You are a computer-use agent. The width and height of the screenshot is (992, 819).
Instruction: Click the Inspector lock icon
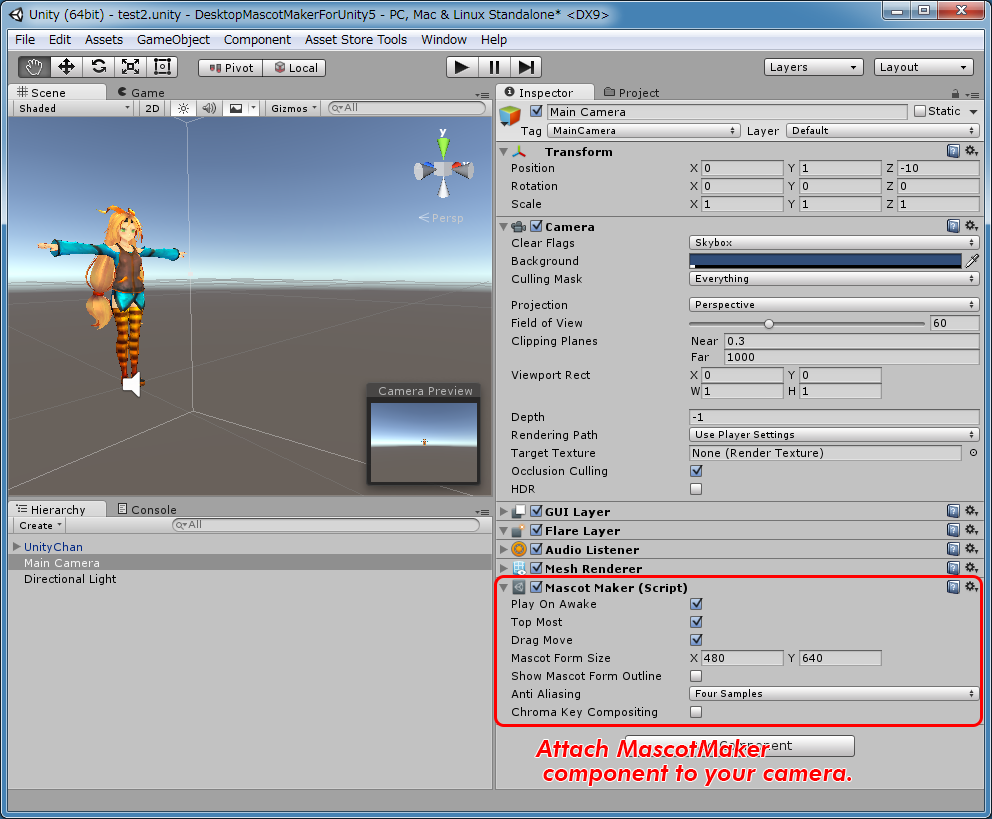pos(955,94)
